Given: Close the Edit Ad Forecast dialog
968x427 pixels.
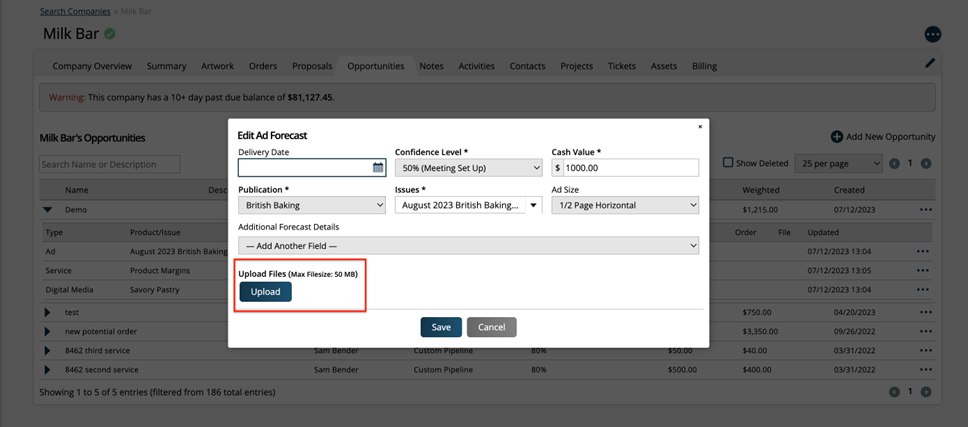Looking at the screenshot, I should tap(700, 126).
